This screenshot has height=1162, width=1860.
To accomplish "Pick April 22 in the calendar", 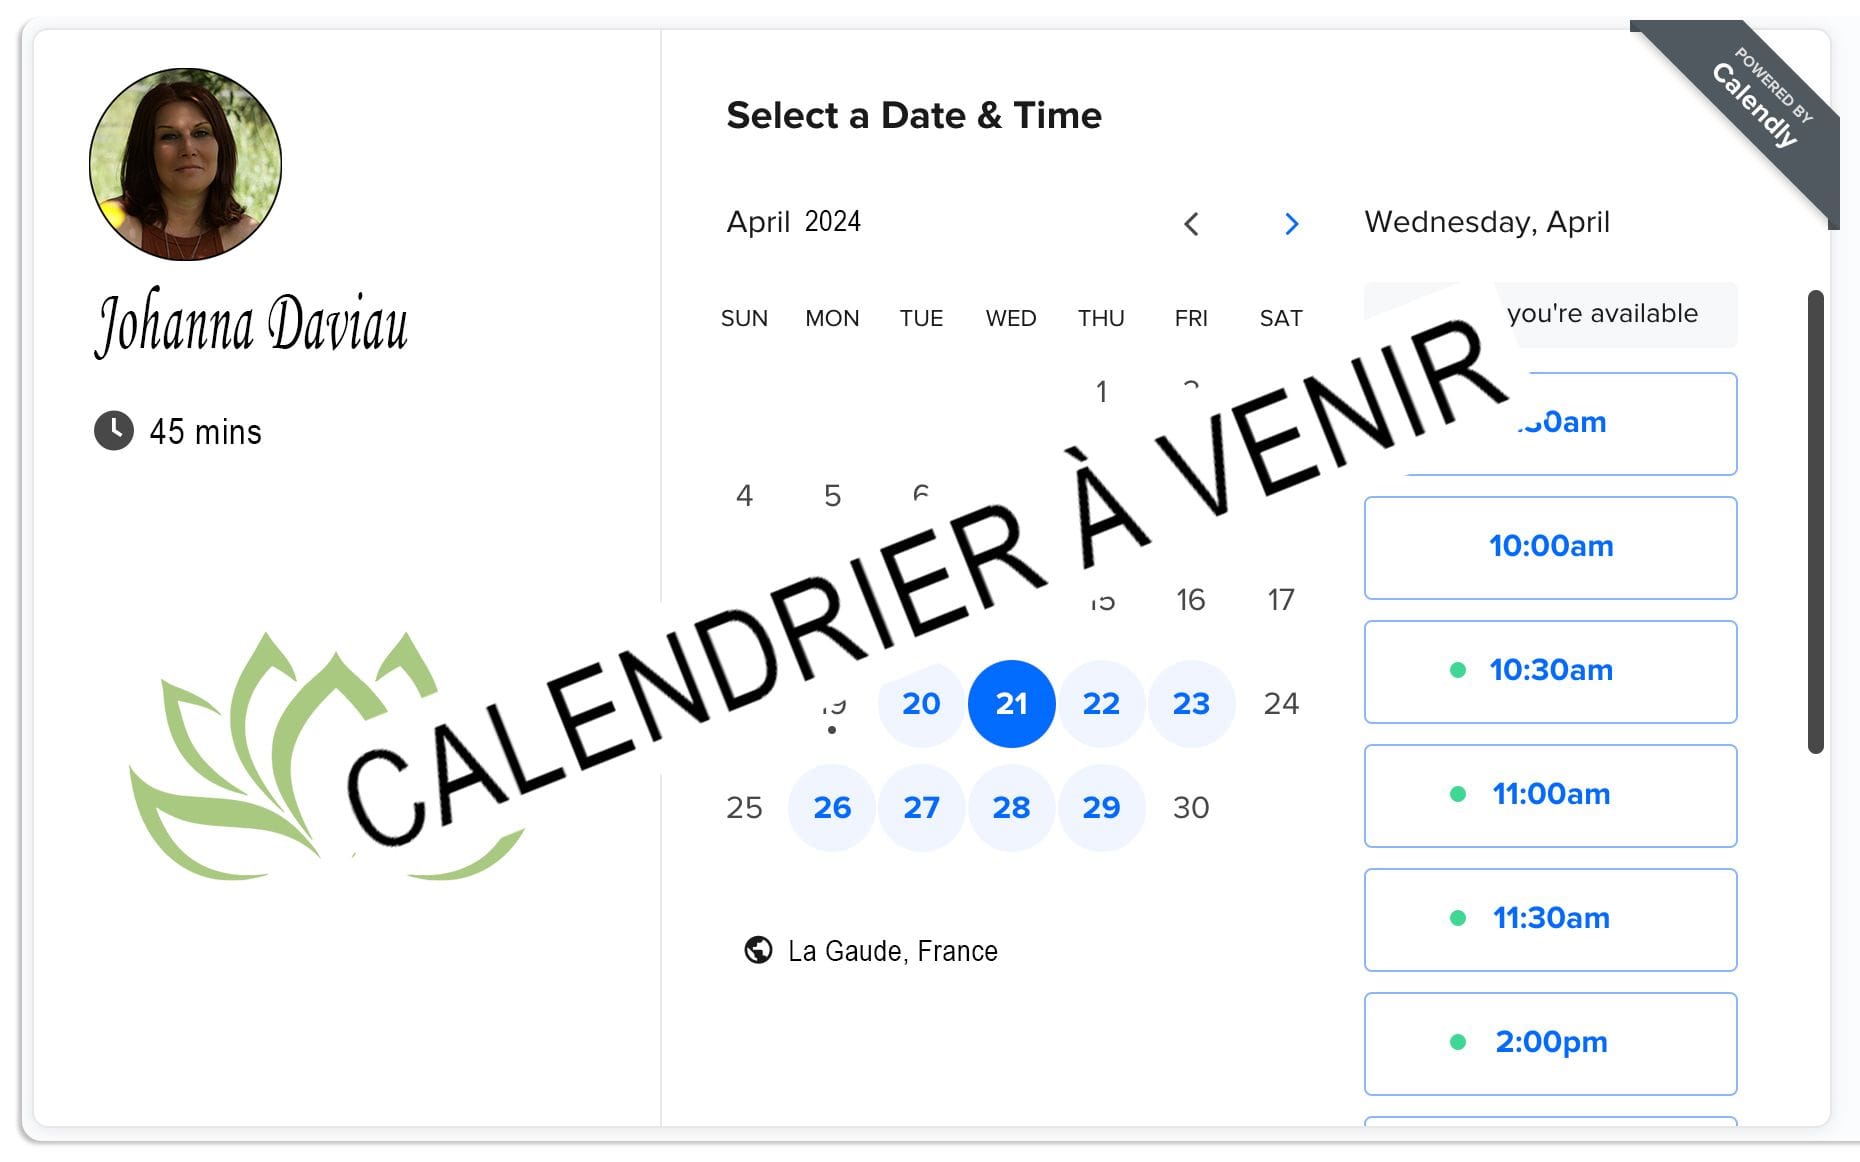I will tap(1101, 704).
